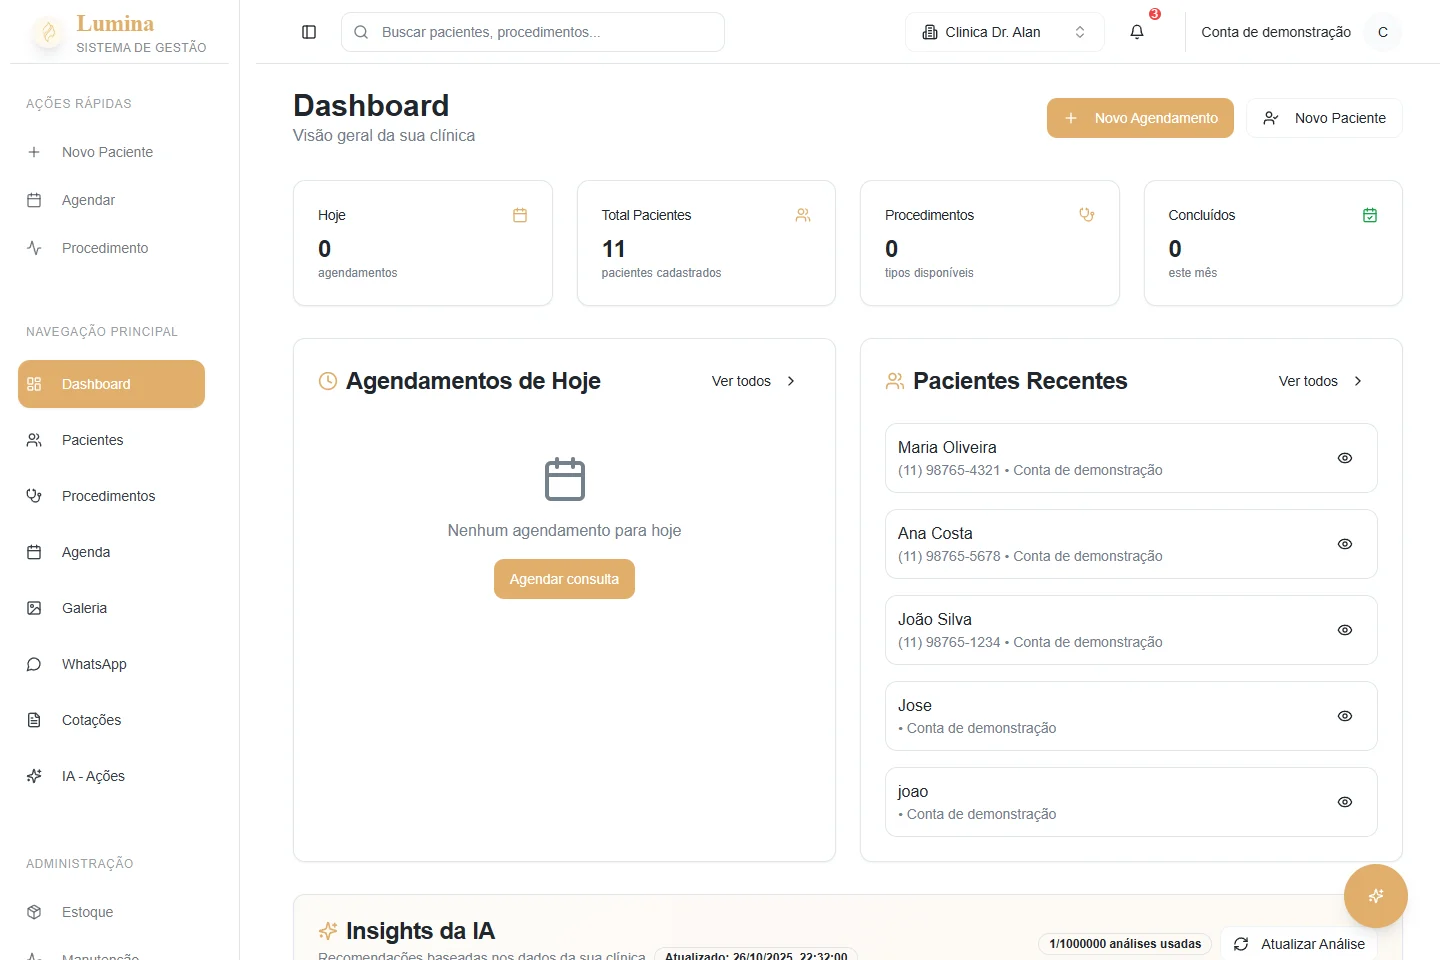Select Agendar quick action
Viewport: 1440px width, 960px height.
point(111,200)
